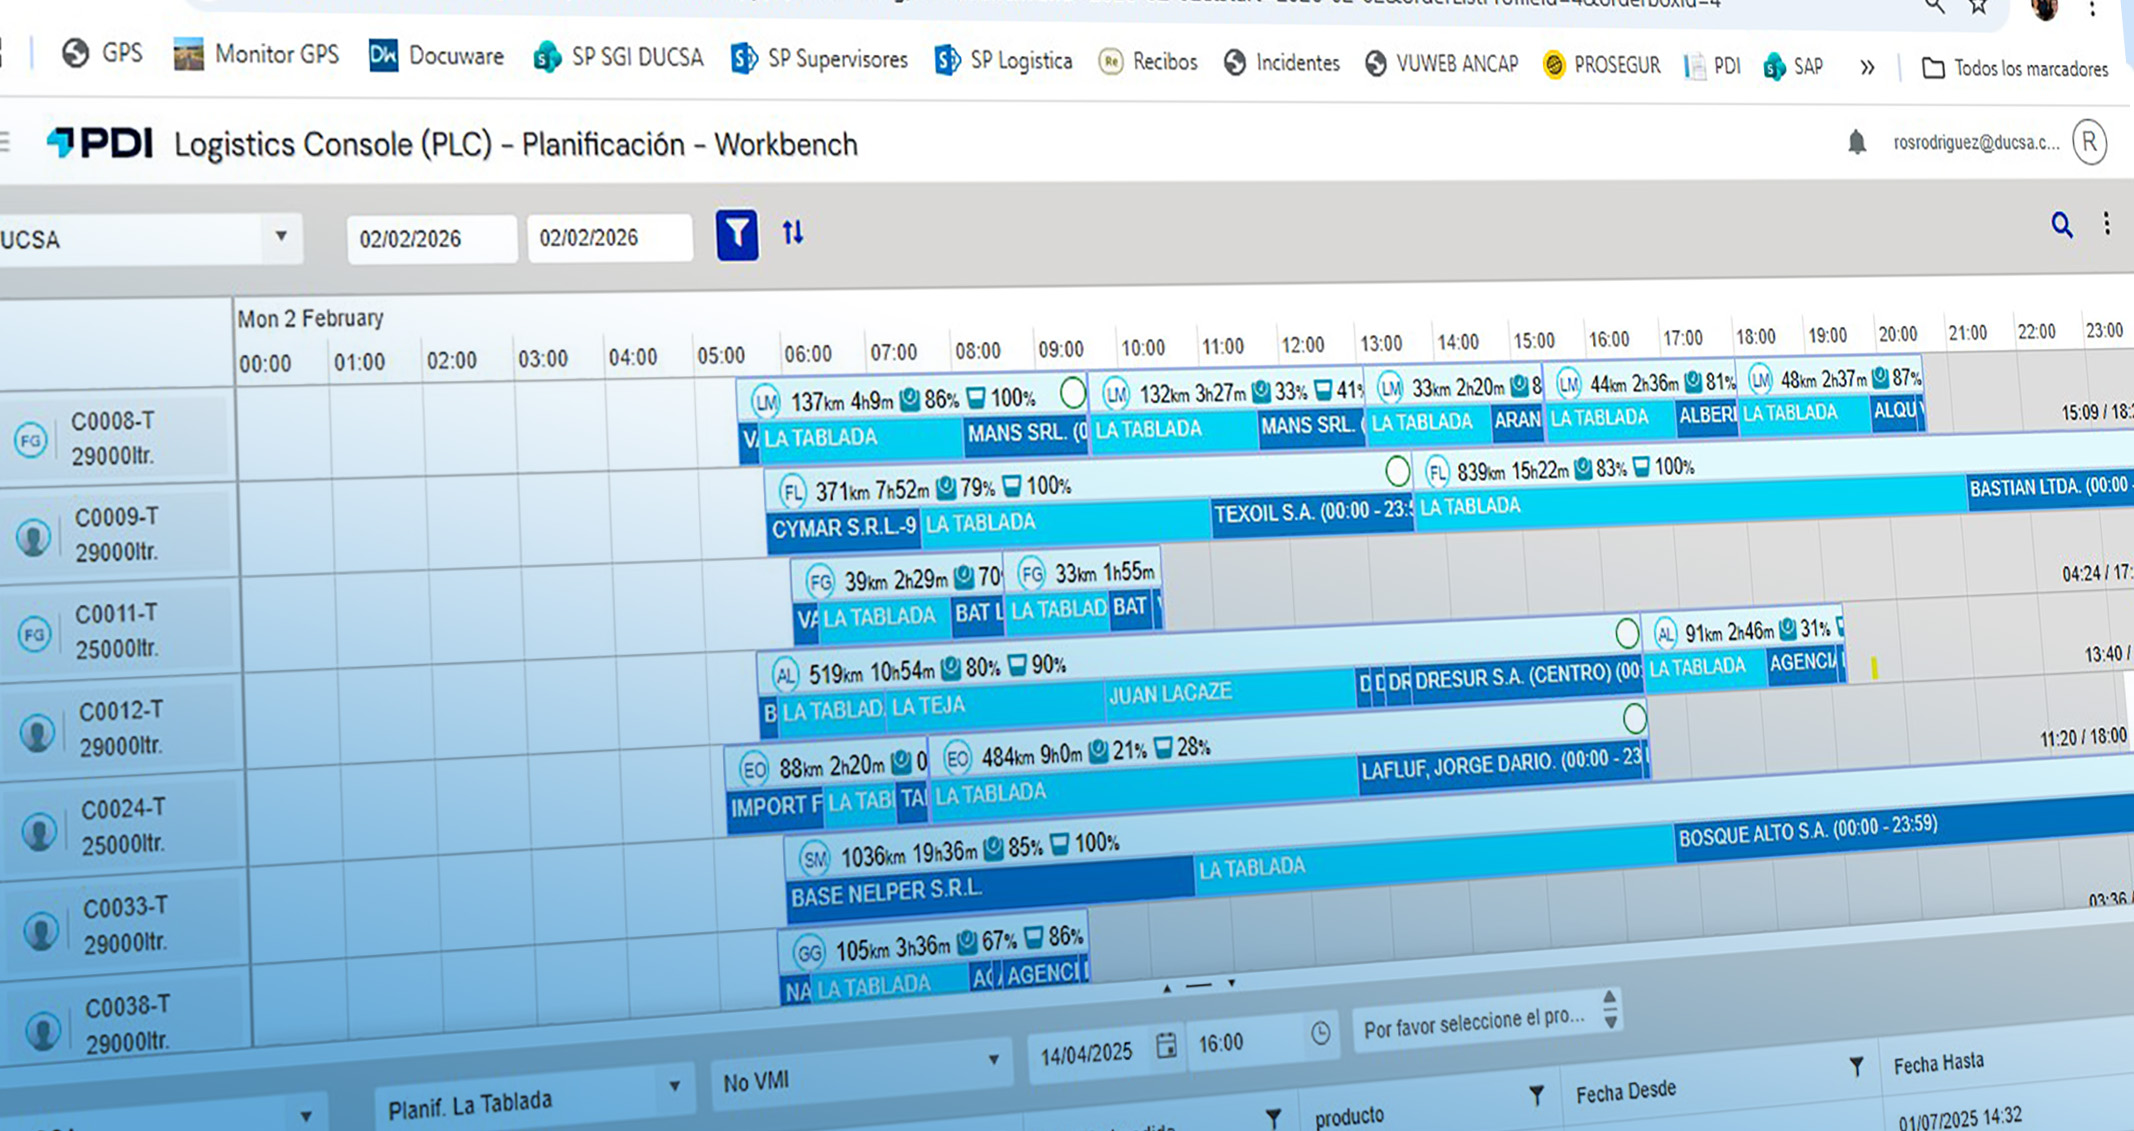
Task: Click the AL badge on the 91km trip
Action: [1665, 633]
